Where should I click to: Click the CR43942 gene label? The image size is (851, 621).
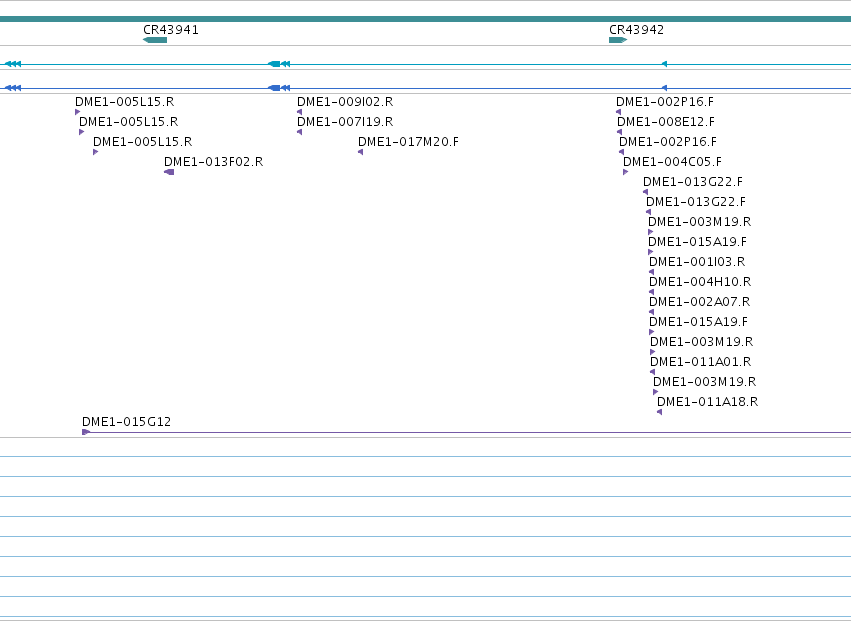coord(637,30)
